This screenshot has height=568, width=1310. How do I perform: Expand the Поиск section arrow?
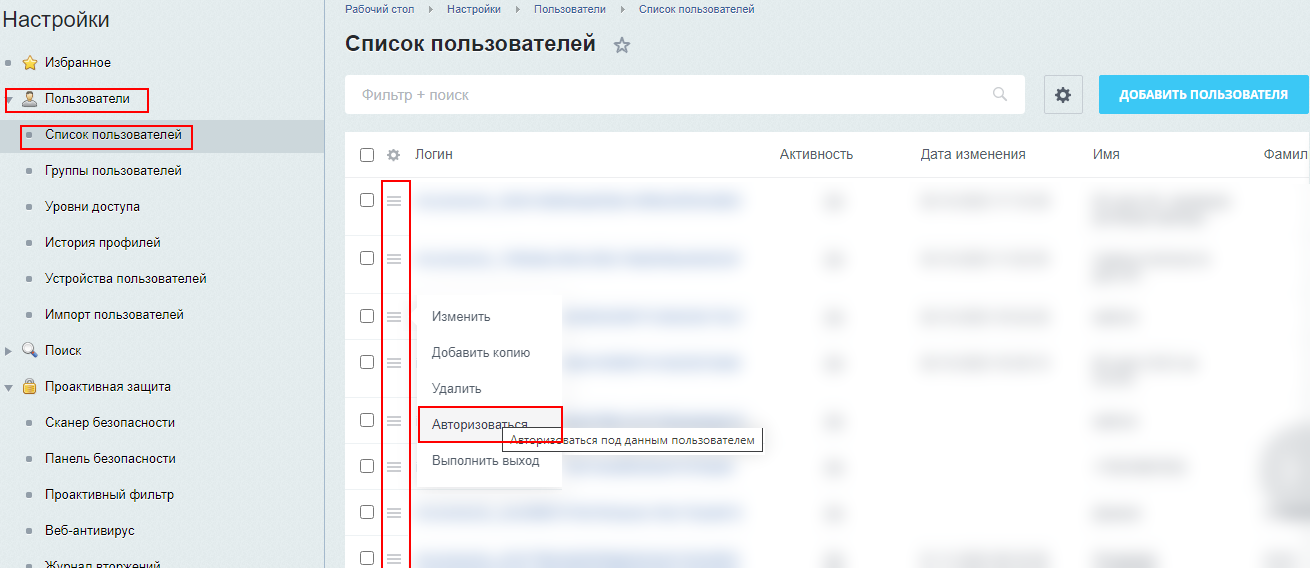click(9, 351)
